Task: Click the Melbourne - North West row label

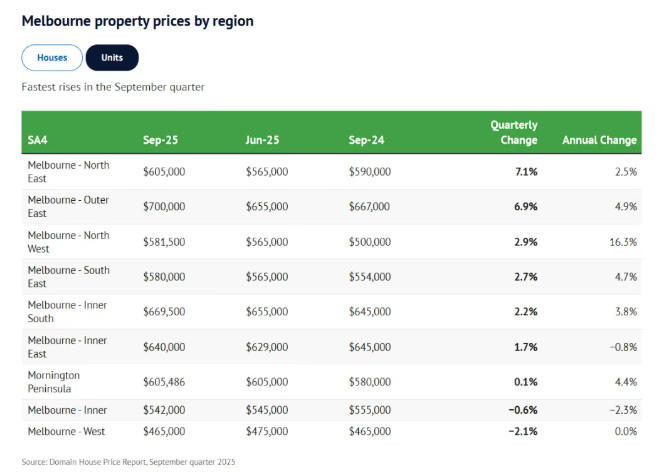Action: point(68,242)
